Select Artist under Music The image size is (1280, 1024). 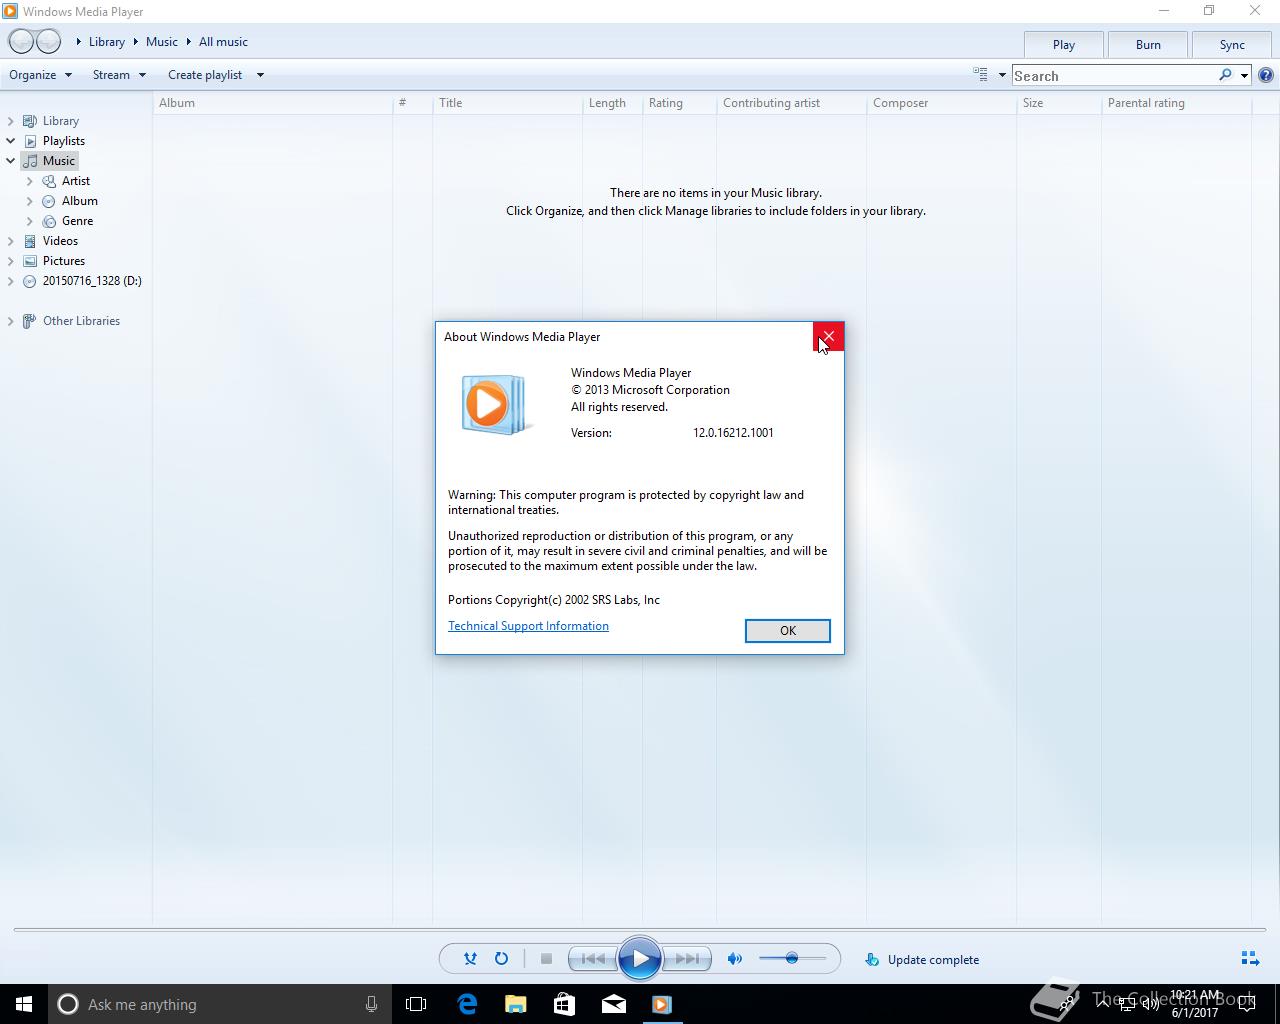point(75,181)
